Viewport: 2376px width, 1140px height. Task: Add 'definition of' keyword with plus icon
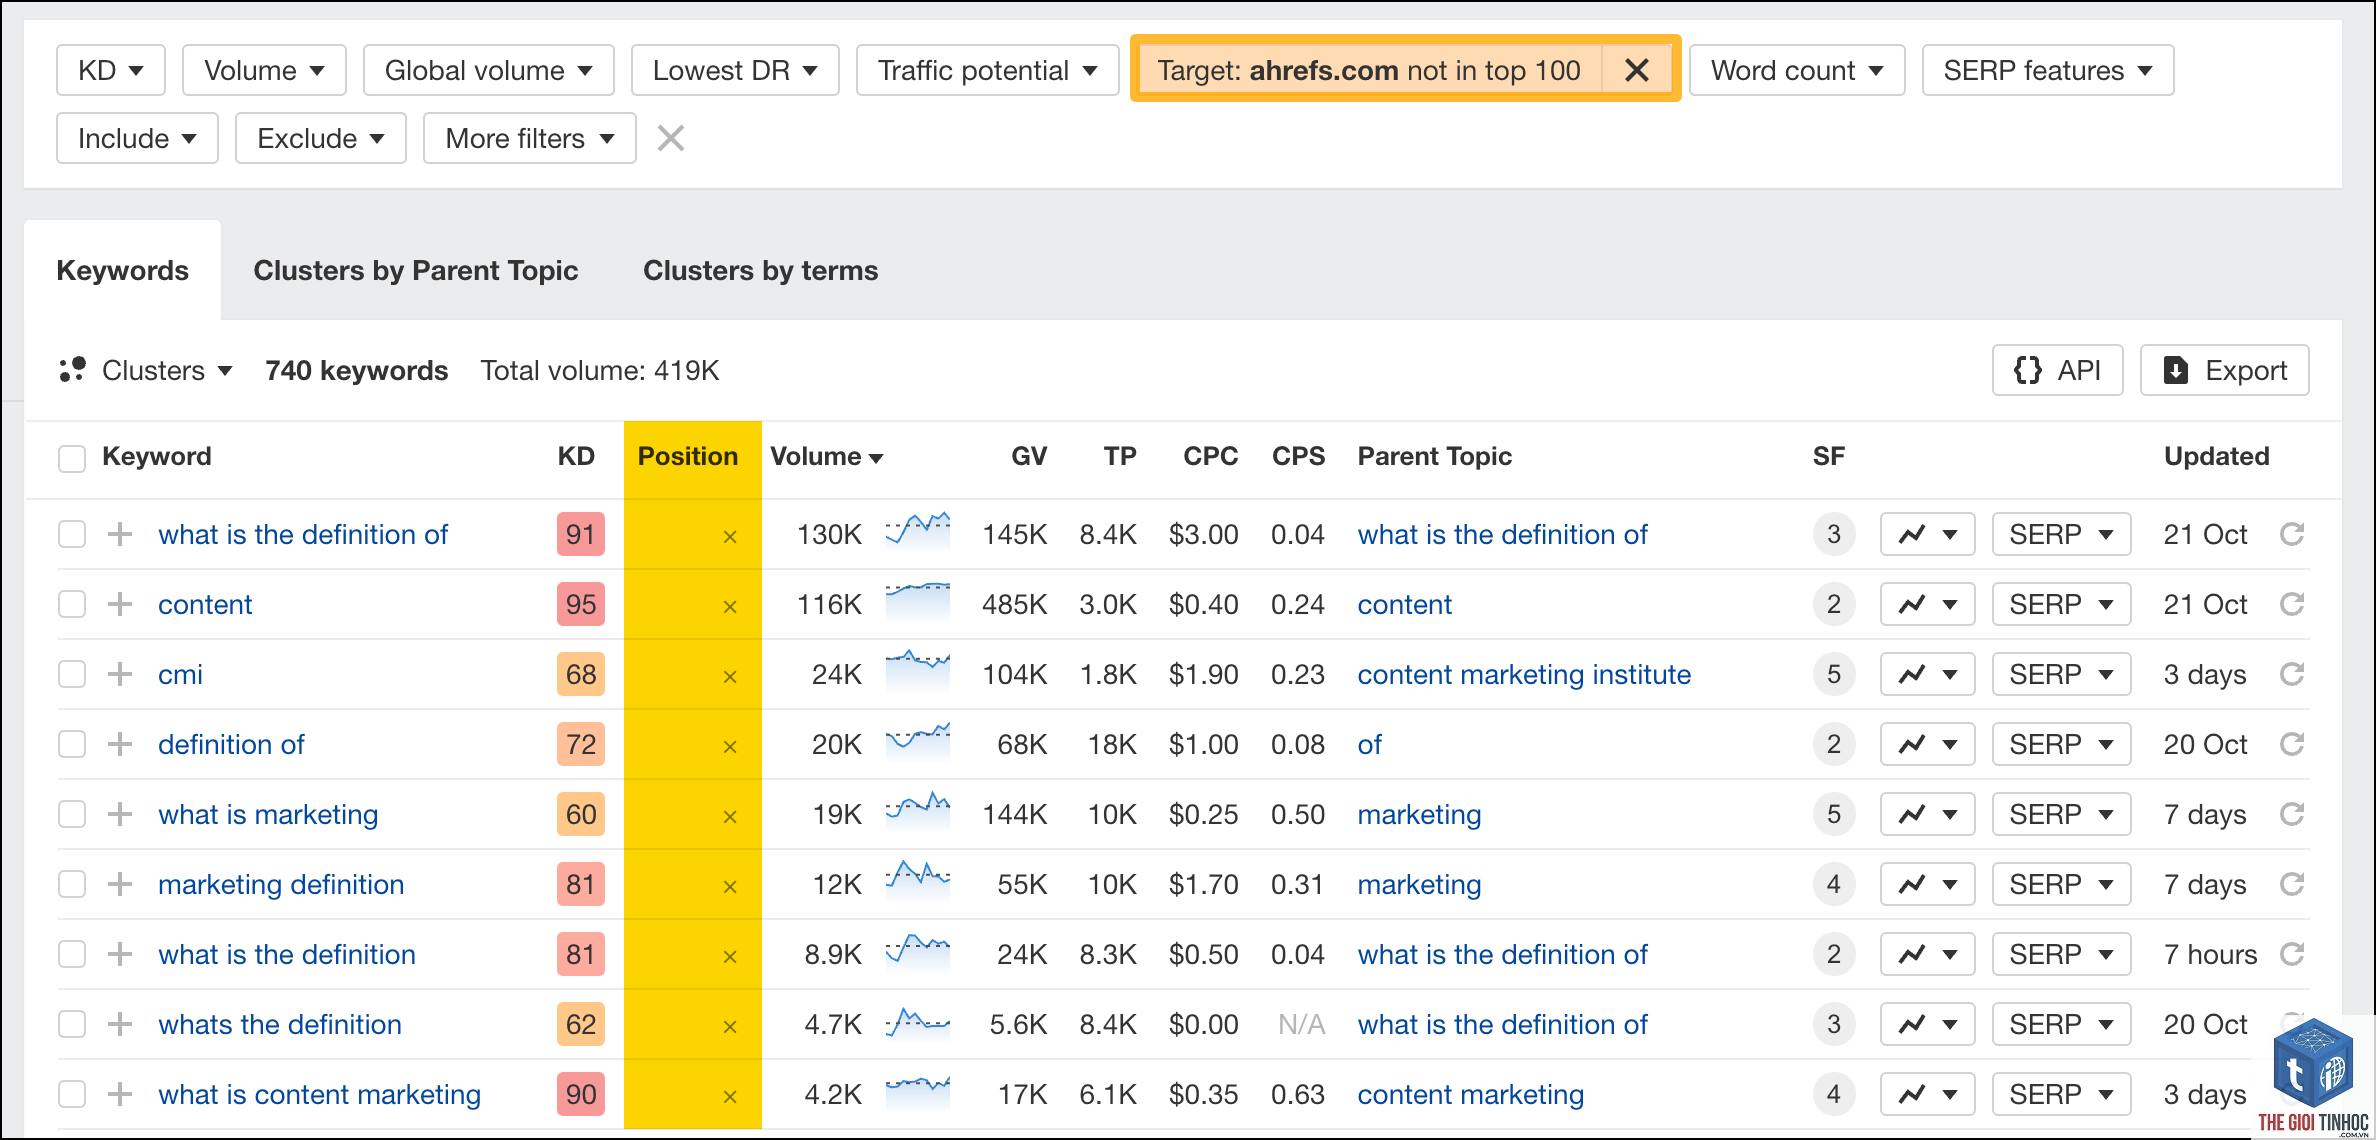tap(120, 744)
